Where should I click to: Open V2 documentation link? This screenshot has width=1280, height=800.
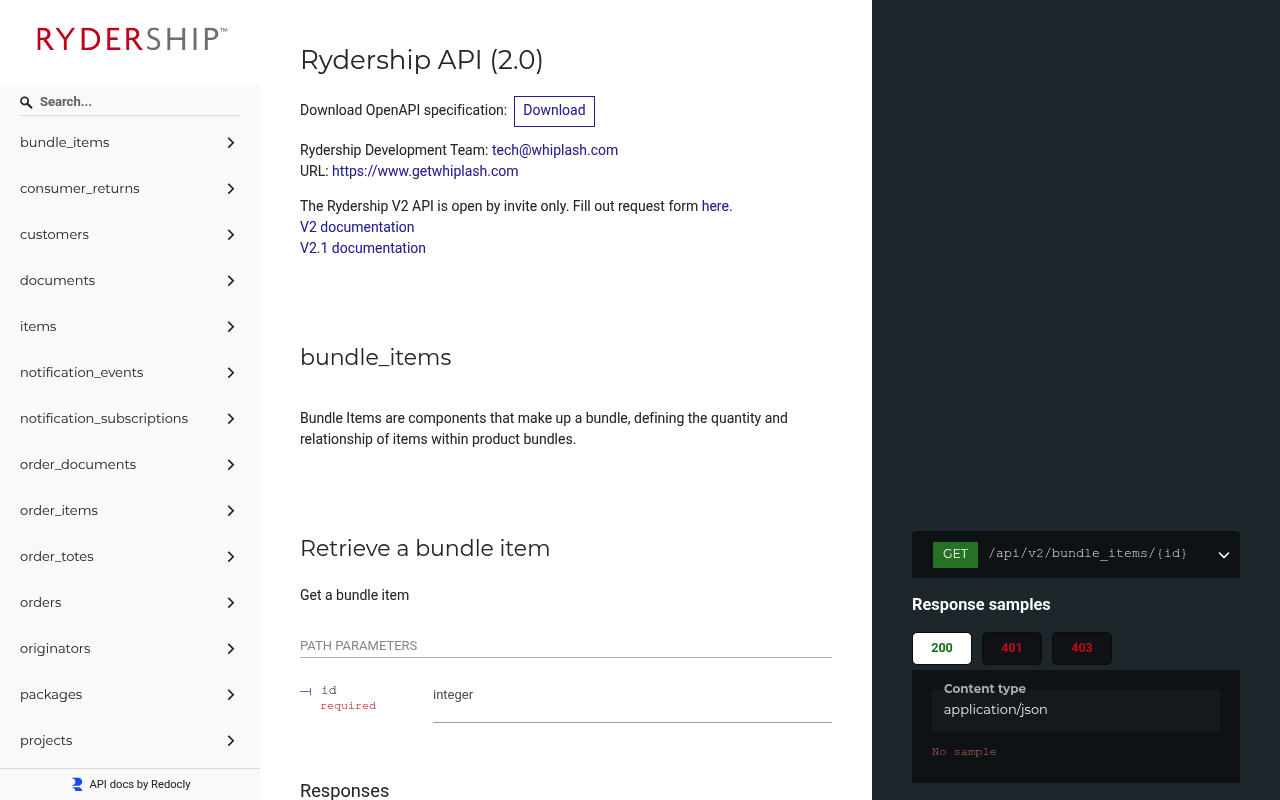coord(357,227)
